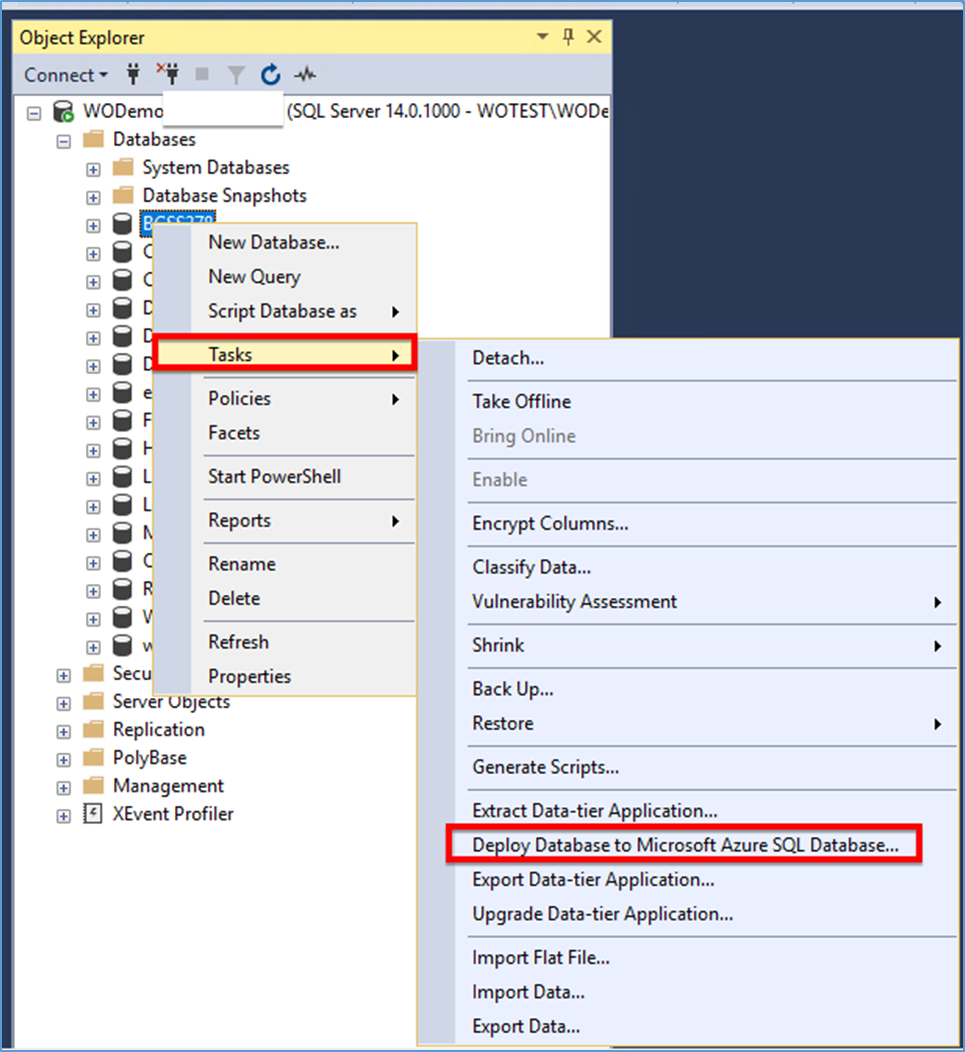The image size is (965, 1052).
Task: Click the connect plug icon in Object Explorer toolbar
Action: pos(133,75)
